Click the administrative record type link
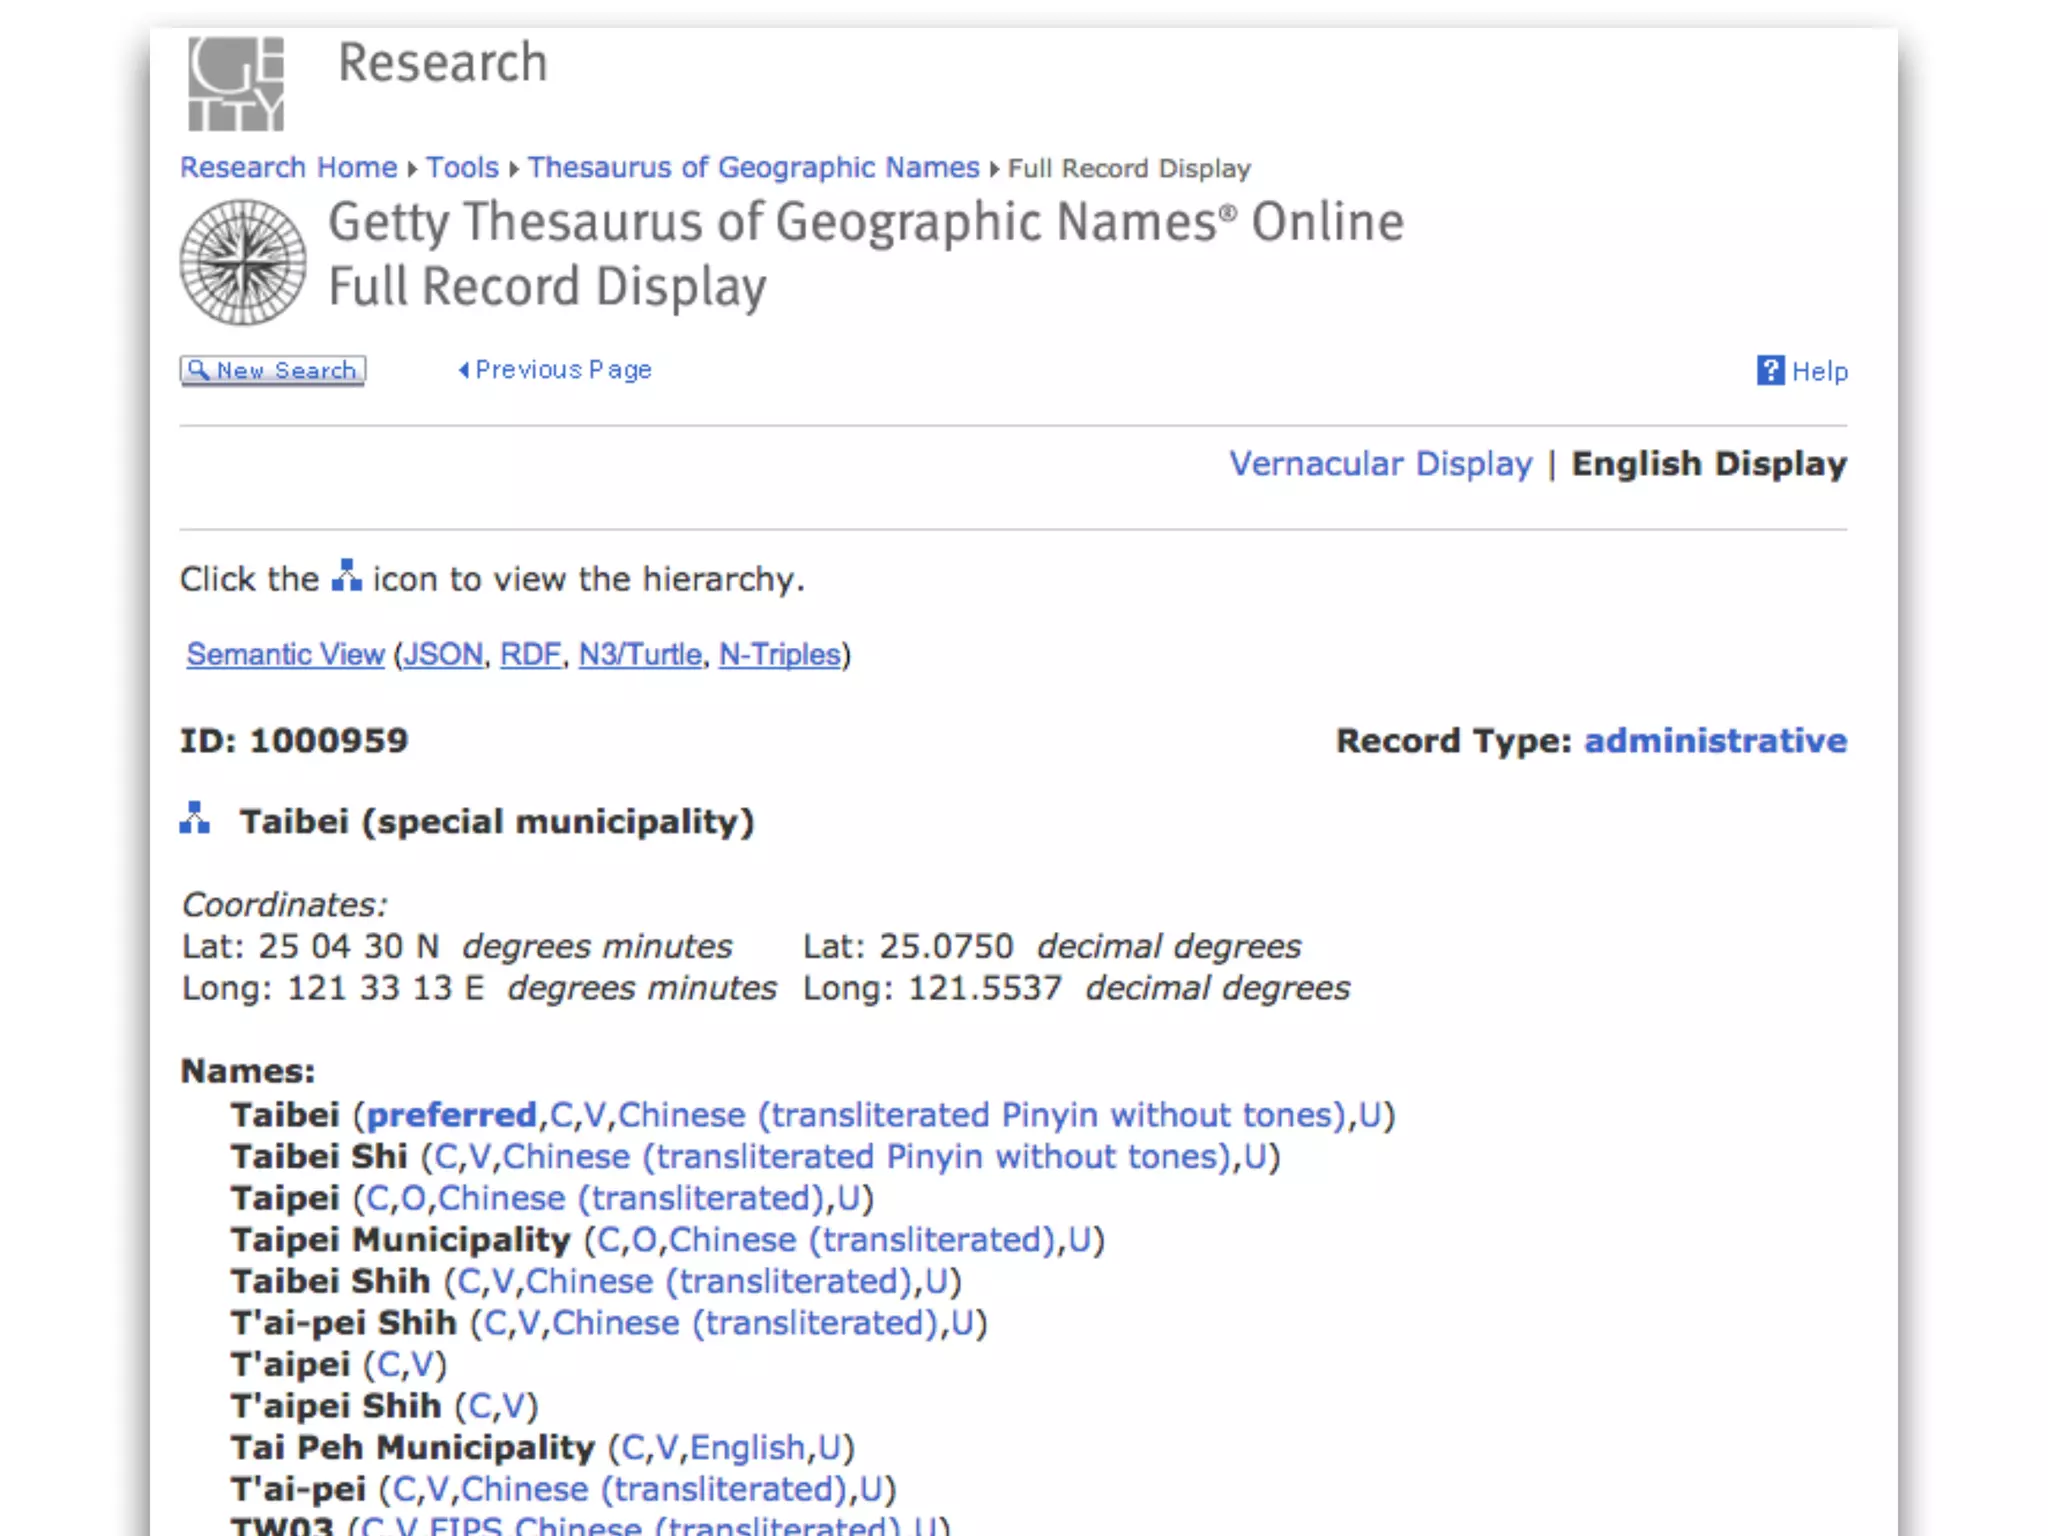Image resolution: width=2048 pixels, height=1536 pixels. click(1715, 741)
